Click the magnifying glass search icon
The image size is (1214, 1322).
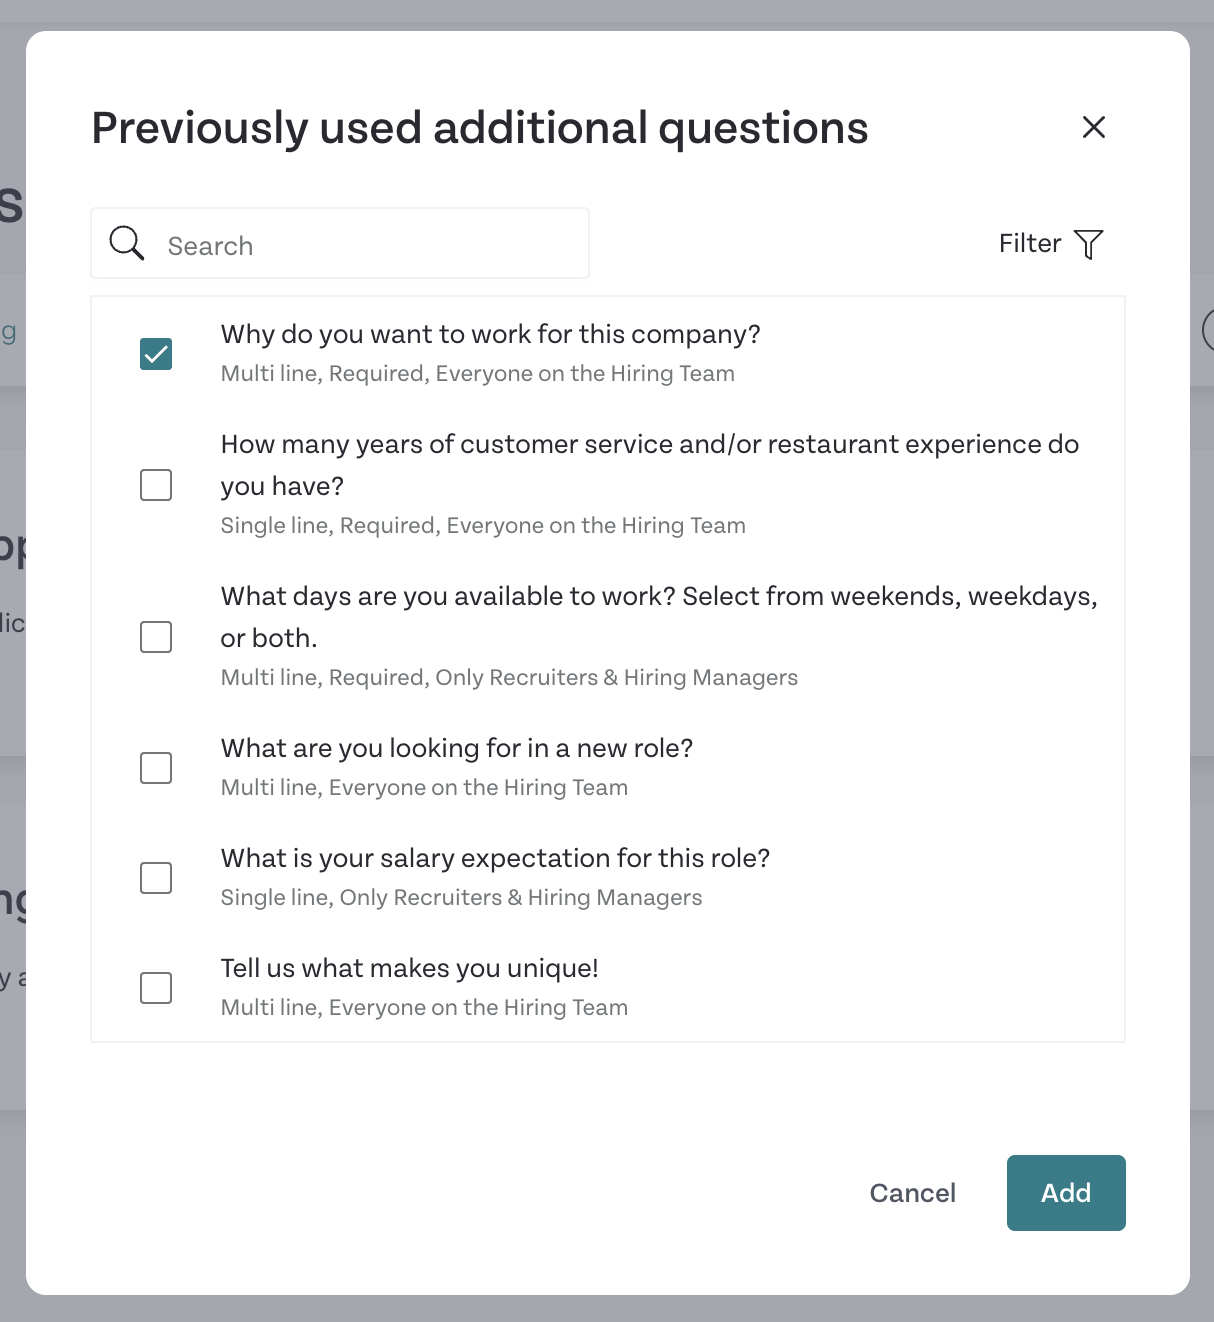pos(127,243)
